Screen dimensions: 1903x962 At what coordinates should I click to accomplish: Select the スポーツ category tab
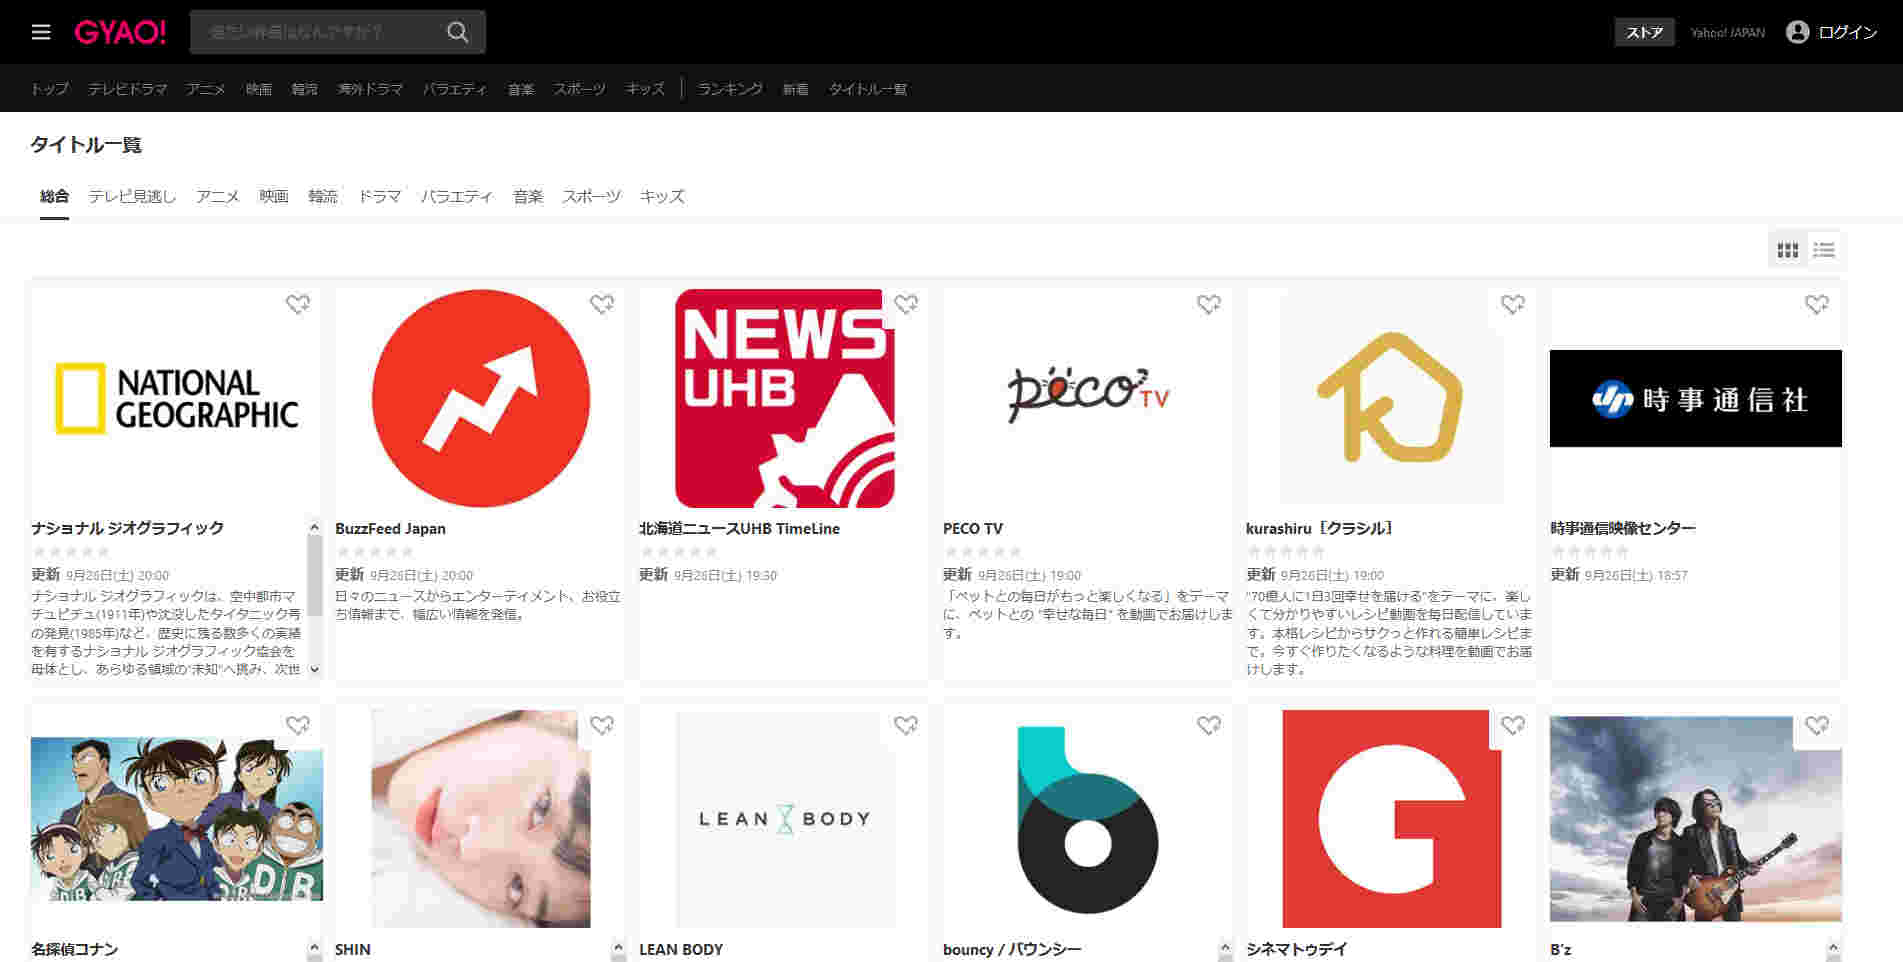[591, 196]
